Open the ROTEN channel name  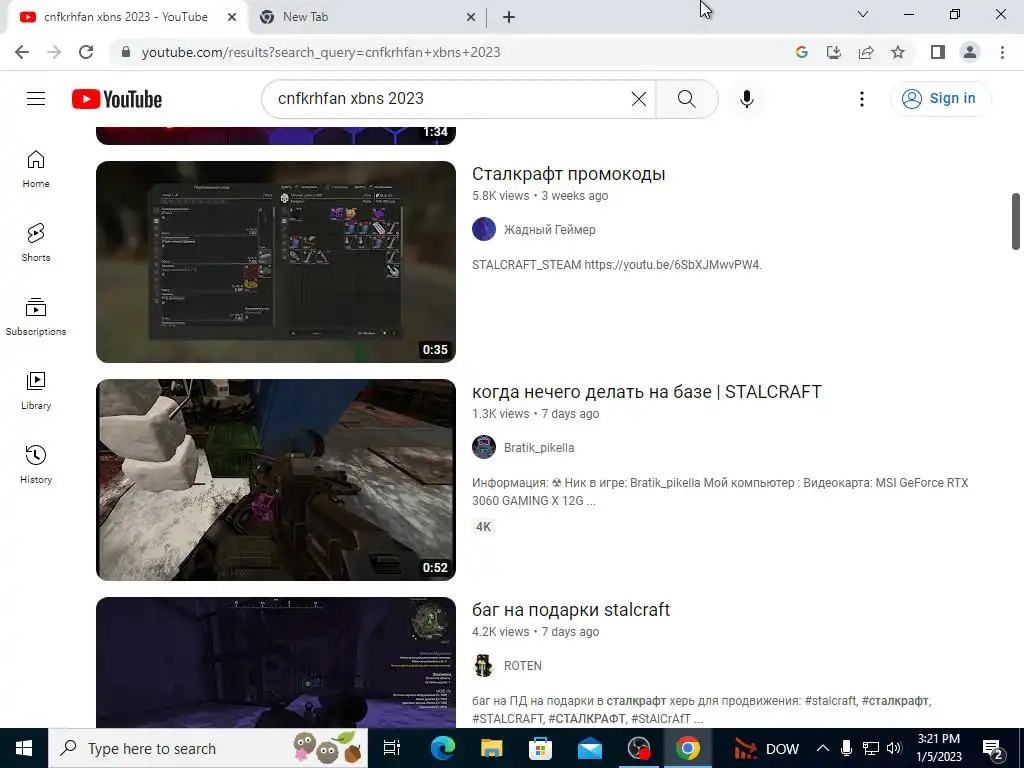(522, 665)
